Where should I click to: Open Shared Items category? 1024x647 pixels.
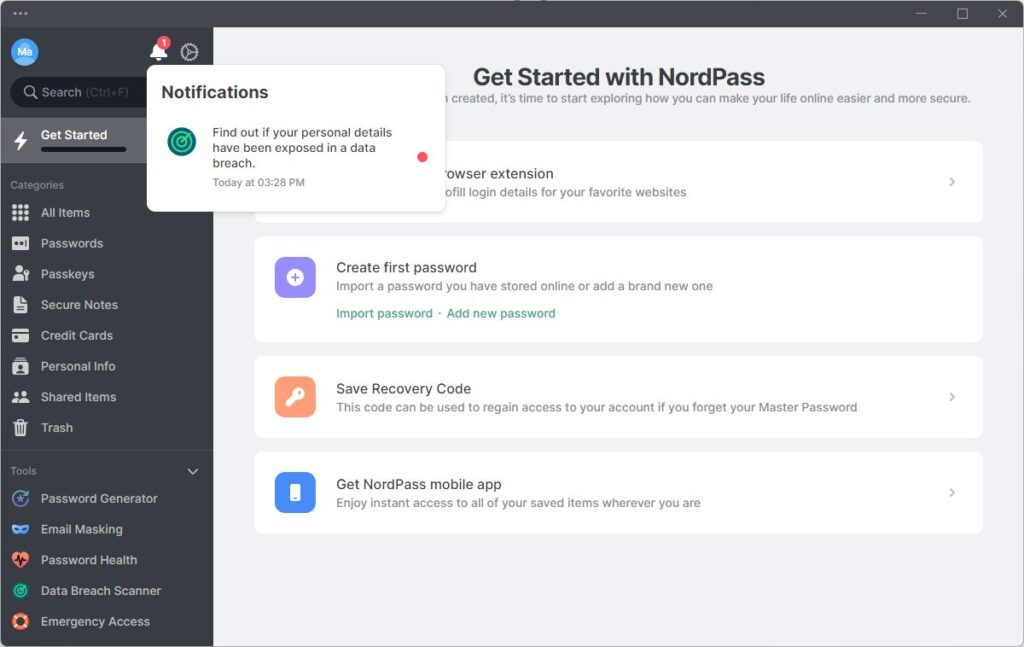[x=78, y=396]
